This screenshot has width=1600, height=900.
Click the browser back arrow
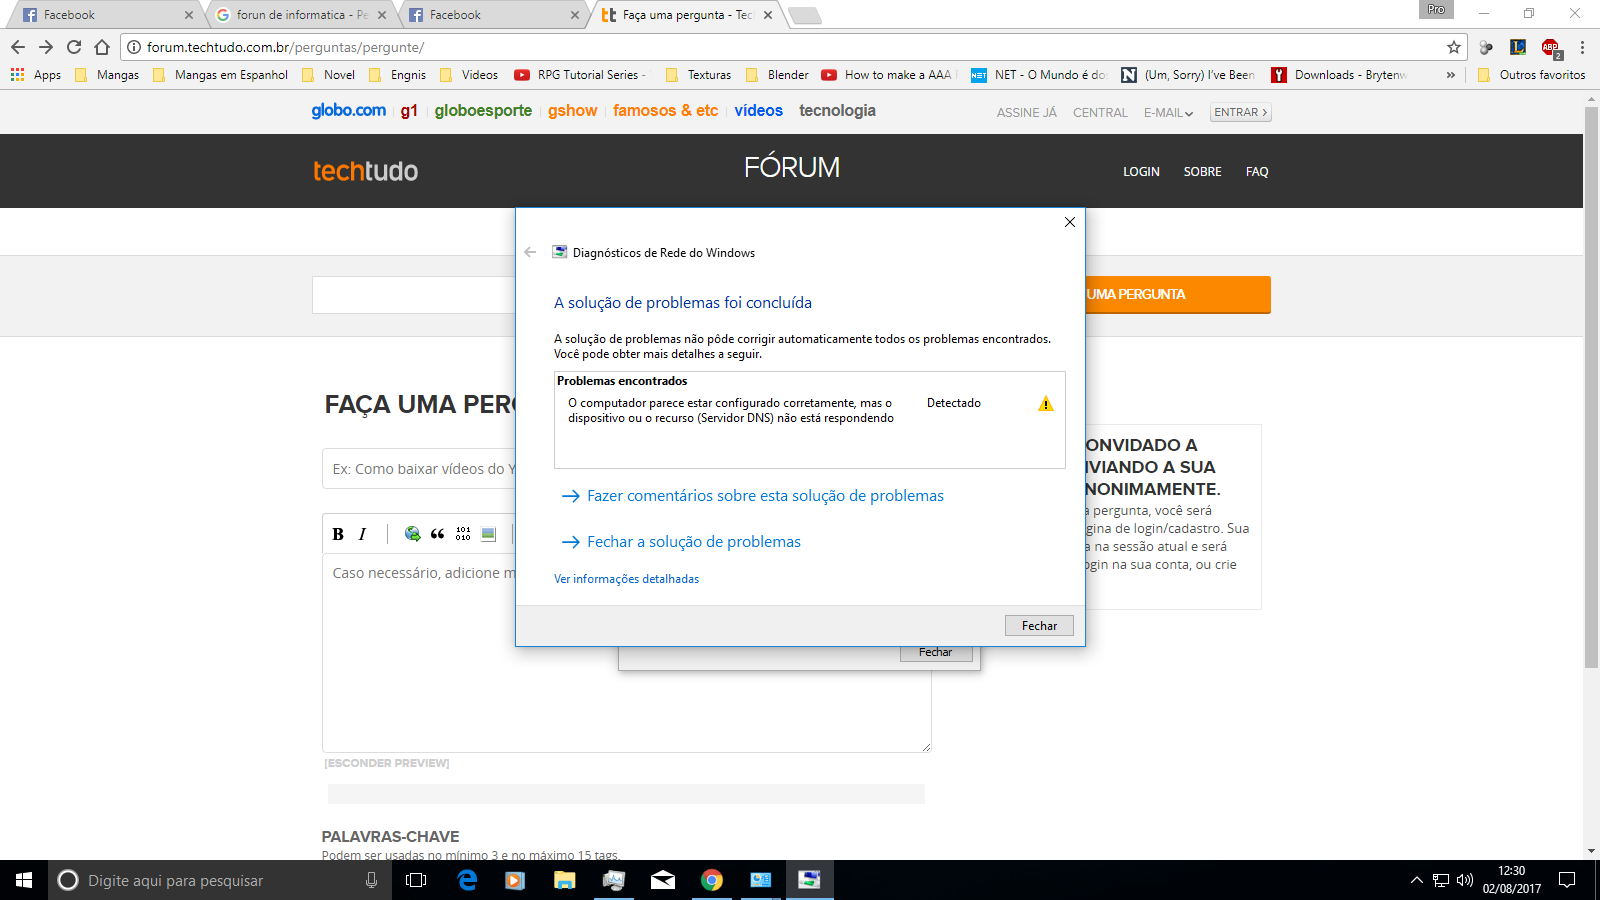[18, 47]
